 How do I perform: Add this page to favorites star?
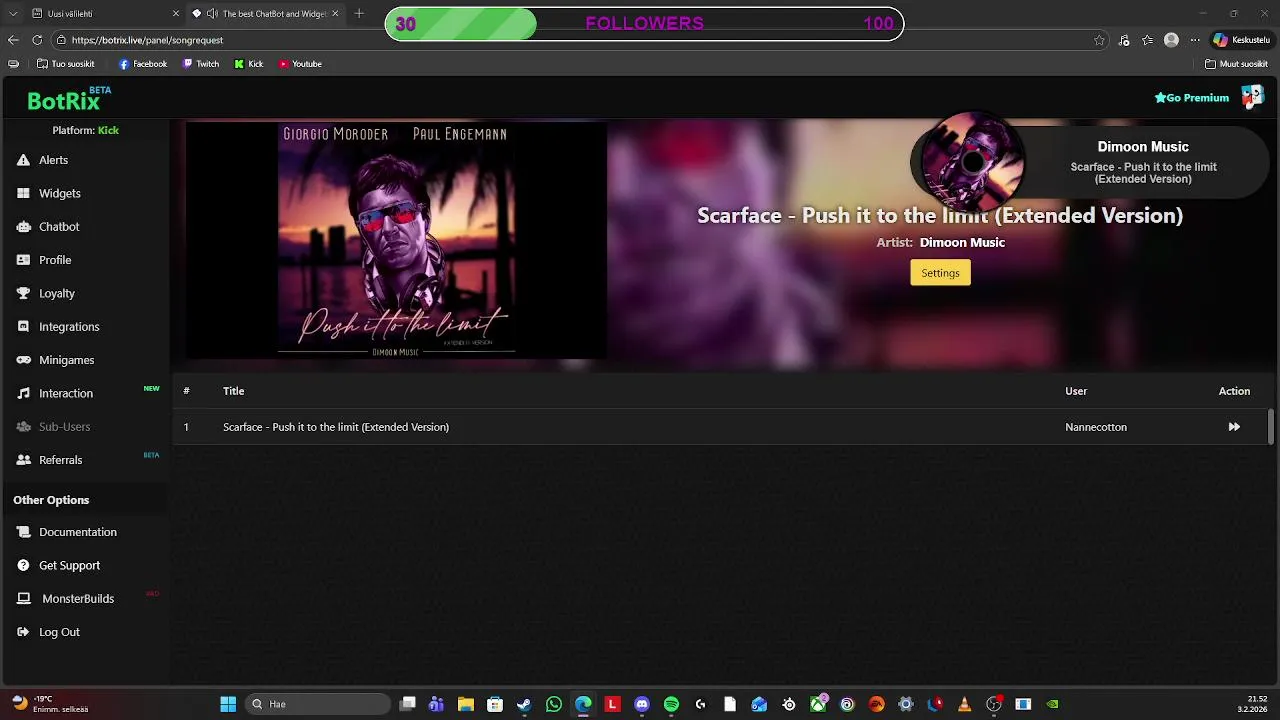tap(1099, 40)
